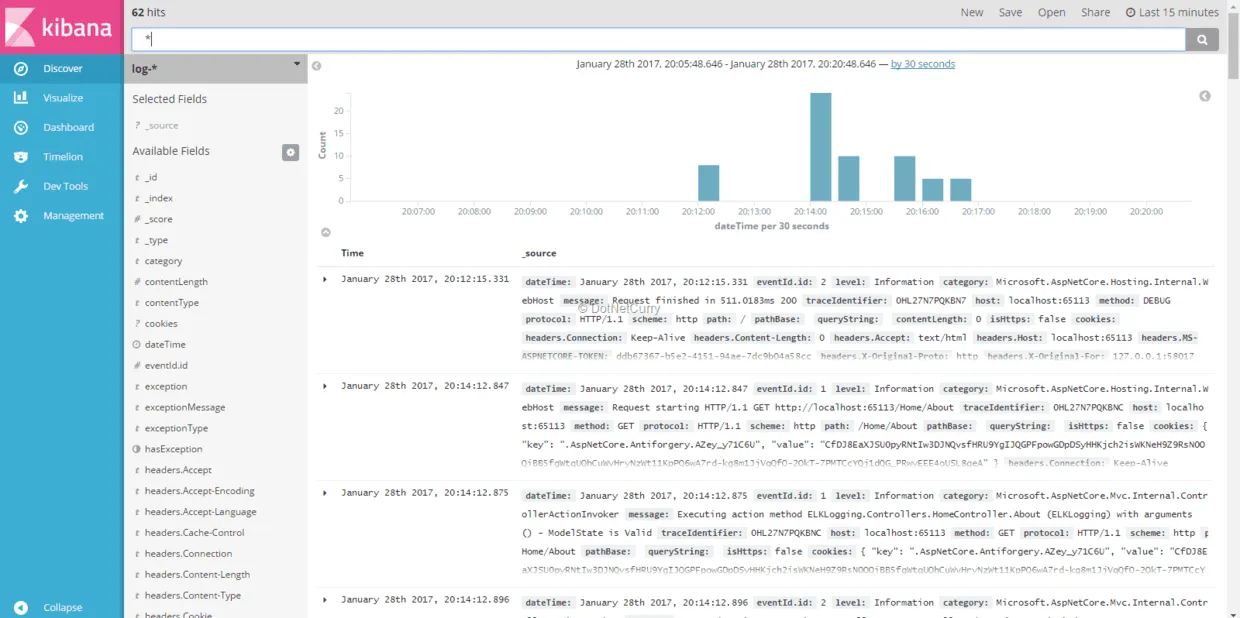Open the Visualize bar chart icon
This screenshot has width=1240, height=618.
20,98
